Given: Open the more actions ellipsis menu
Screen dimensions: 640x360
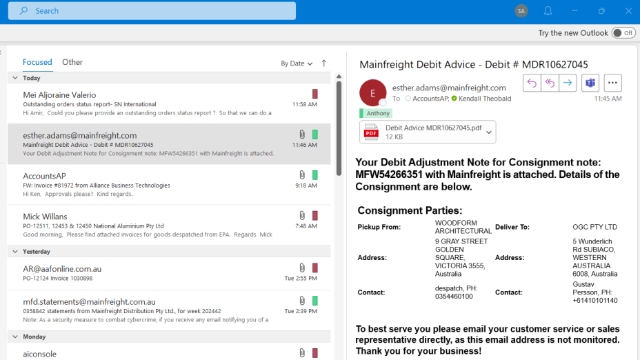Looking at the screenshot, I should (613, 83).
